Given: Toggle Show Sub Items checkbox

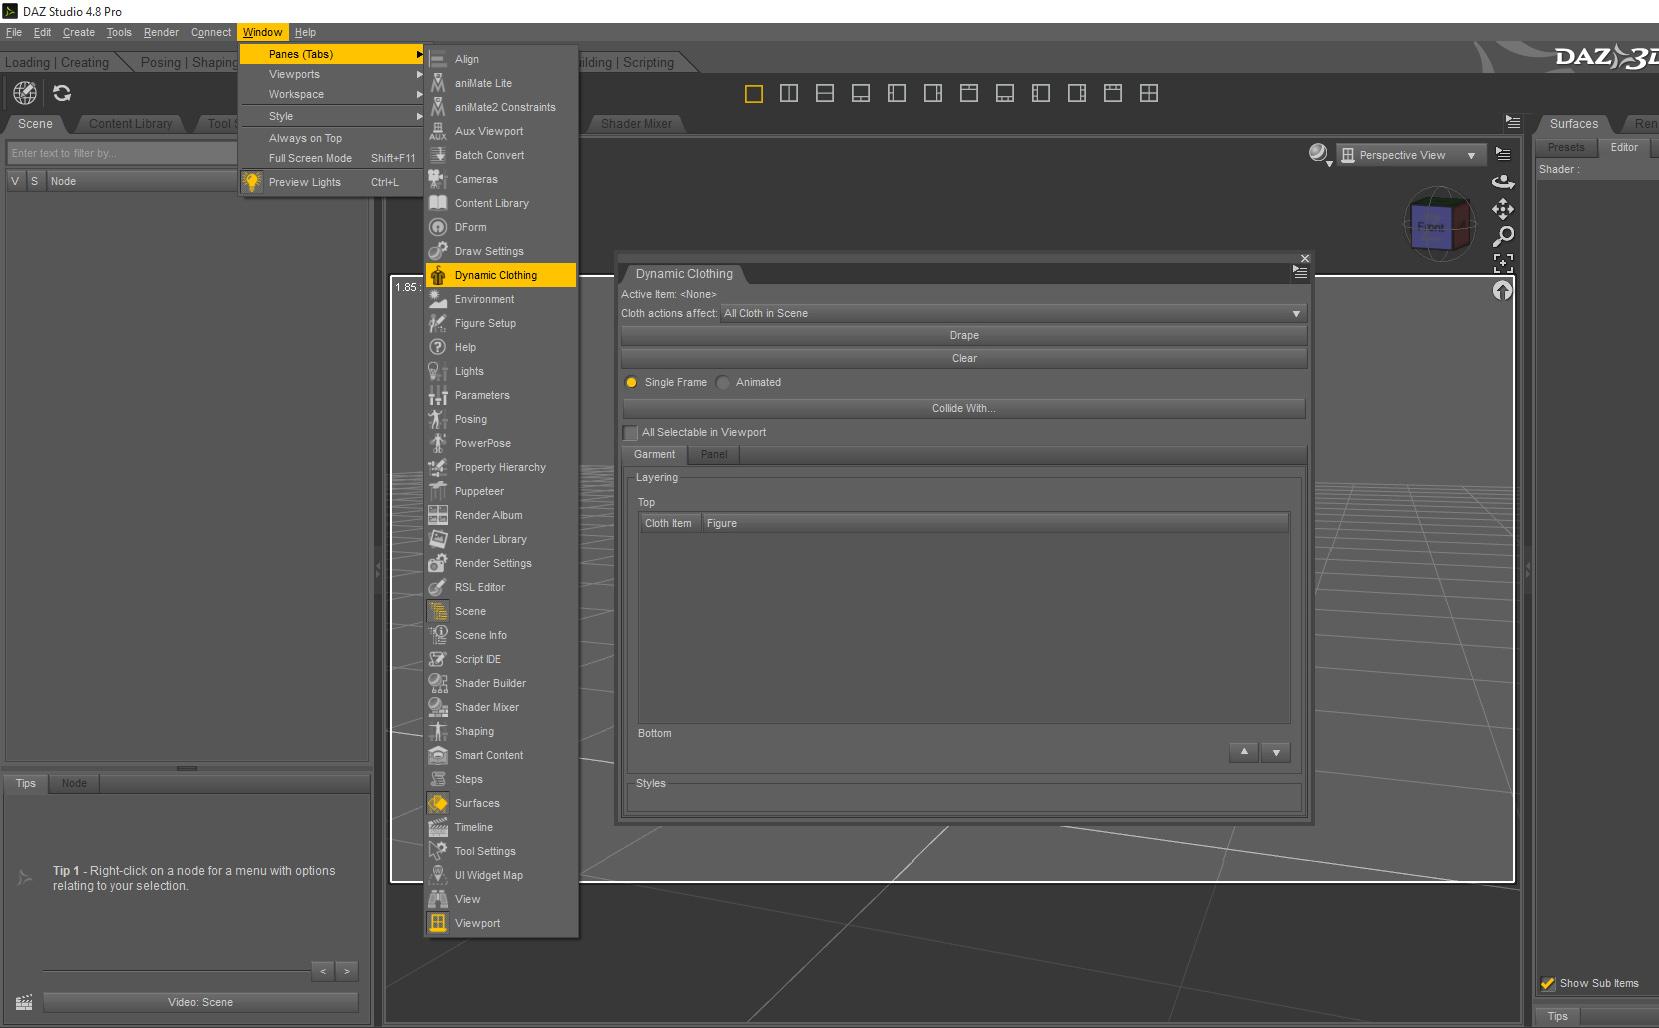Looking at the screenshot, I should click(1548, 983).
